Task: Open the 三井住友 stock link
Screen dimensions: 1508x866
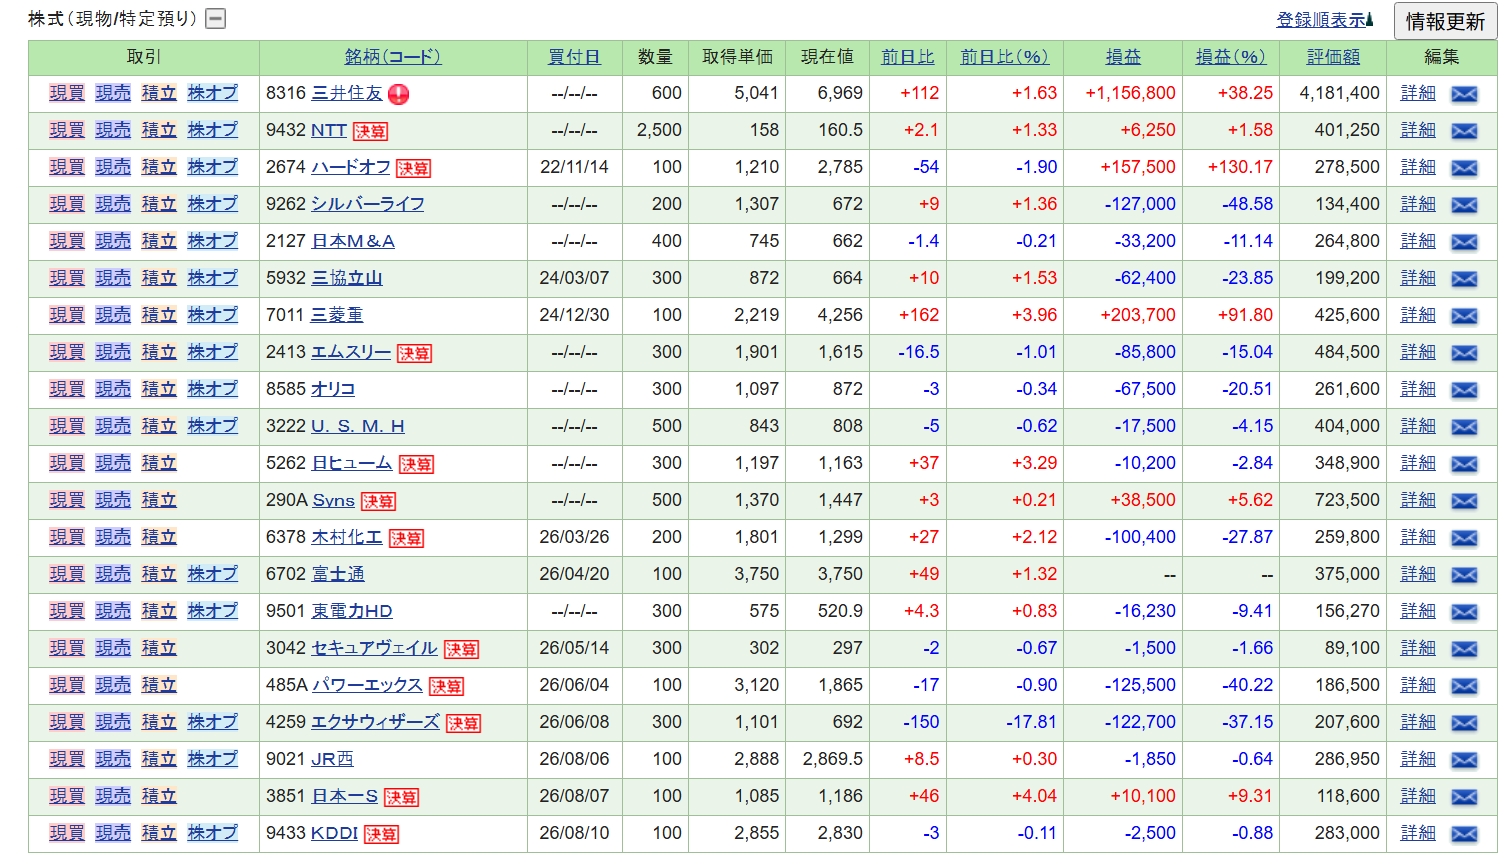Action: pos(347,93)
